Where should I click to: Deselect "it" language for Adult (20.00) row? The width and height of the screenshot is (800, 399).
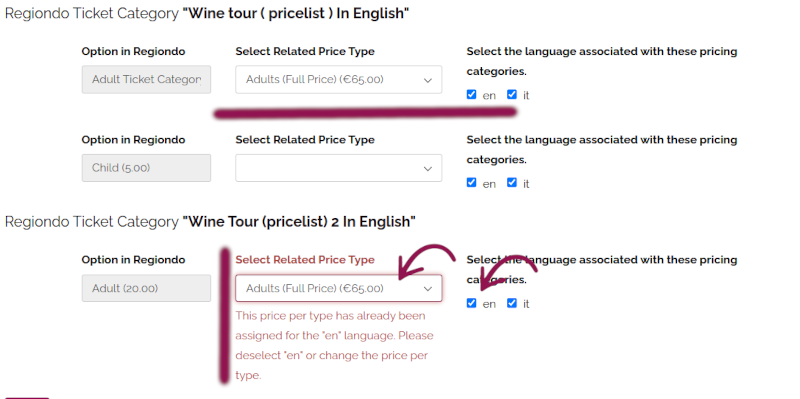(x=512, y=303)
